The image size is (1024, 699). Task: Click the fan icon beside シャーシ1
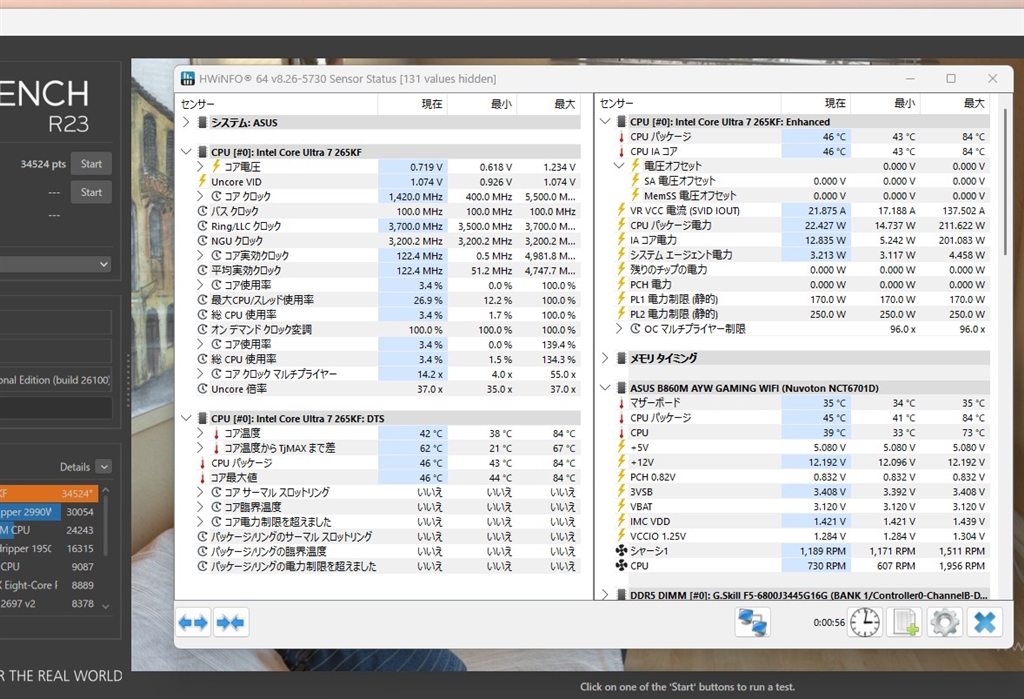pos(621,551)
